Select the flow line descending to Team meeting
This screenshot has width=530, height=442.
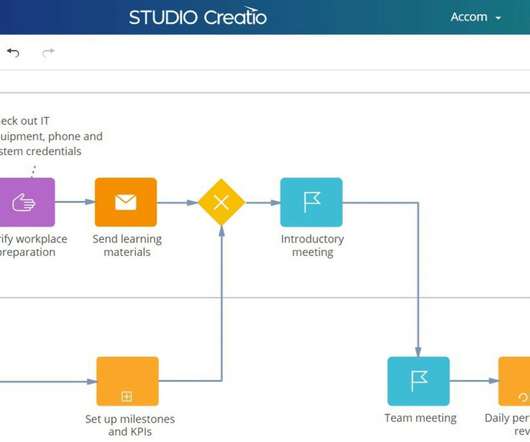coord(418,280)
